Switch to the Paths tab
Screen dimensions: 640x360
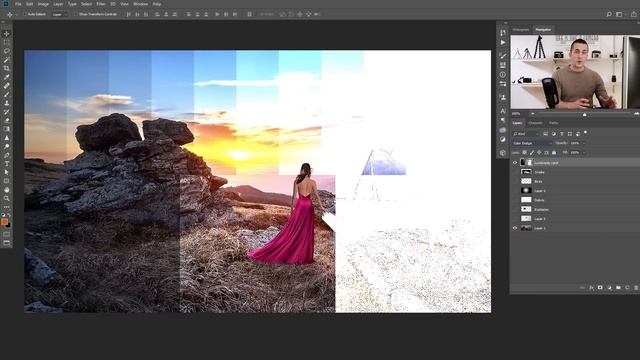point(553,123)
